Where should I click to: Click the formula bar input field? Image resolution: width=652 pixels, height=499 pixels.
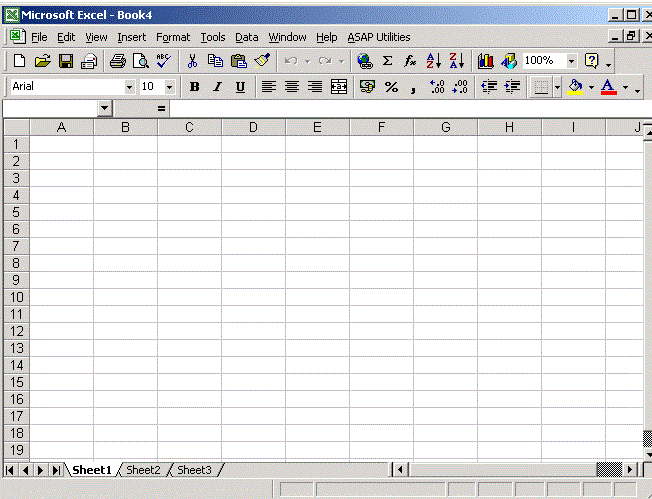(410, 109)
